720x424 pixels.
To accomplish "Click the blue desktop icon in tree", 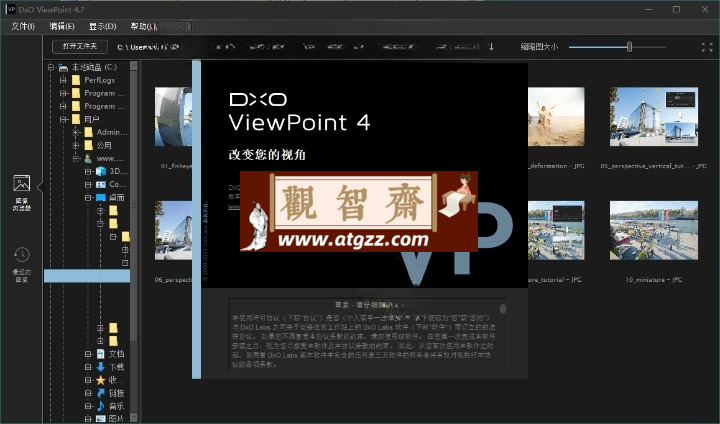I will pyautogui.click(x=101, y=198).
